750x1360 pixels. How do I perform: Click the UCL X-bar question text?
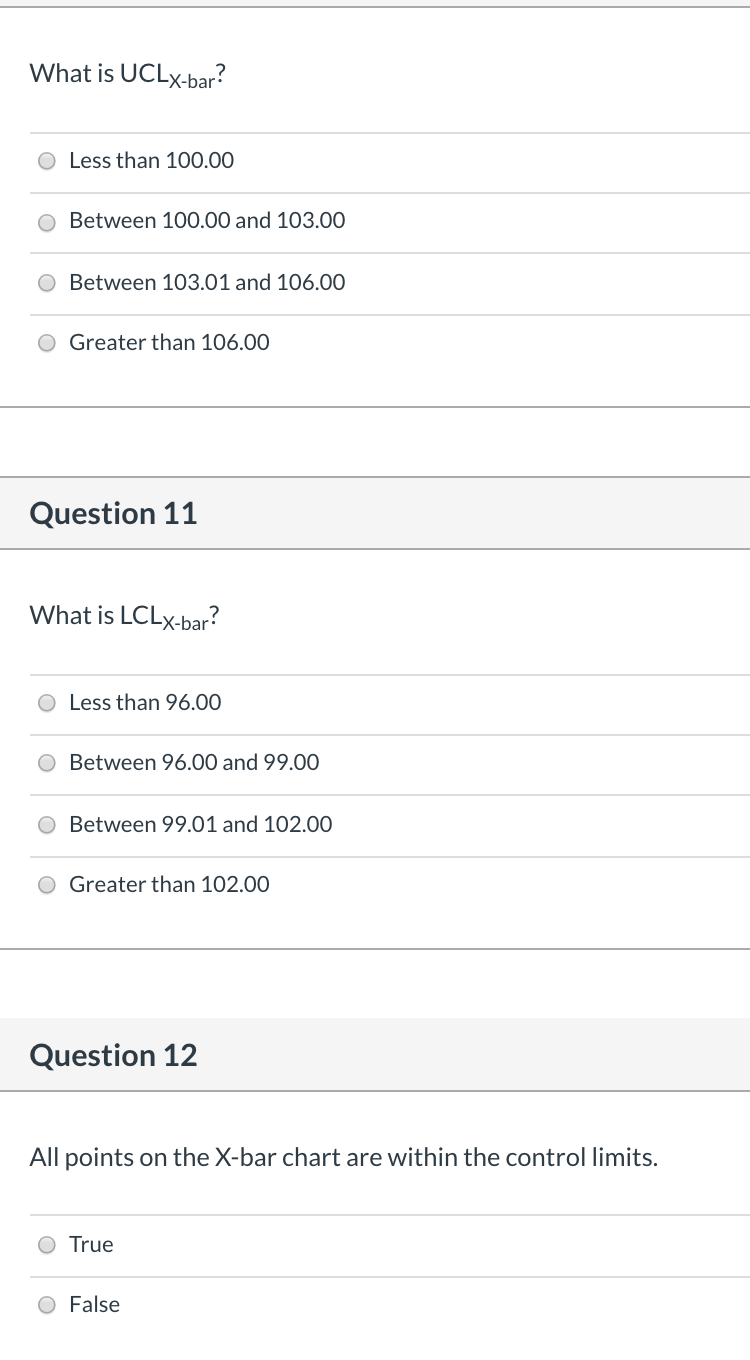pyautogui.click(x=125, y=73)
